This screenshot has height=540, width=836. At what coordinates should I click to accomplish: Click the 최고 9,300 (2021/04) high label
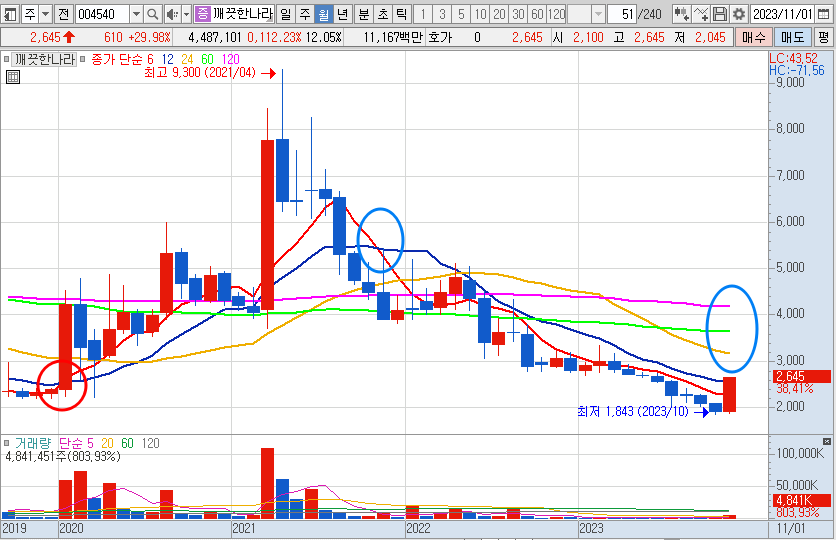click(200, 72)
